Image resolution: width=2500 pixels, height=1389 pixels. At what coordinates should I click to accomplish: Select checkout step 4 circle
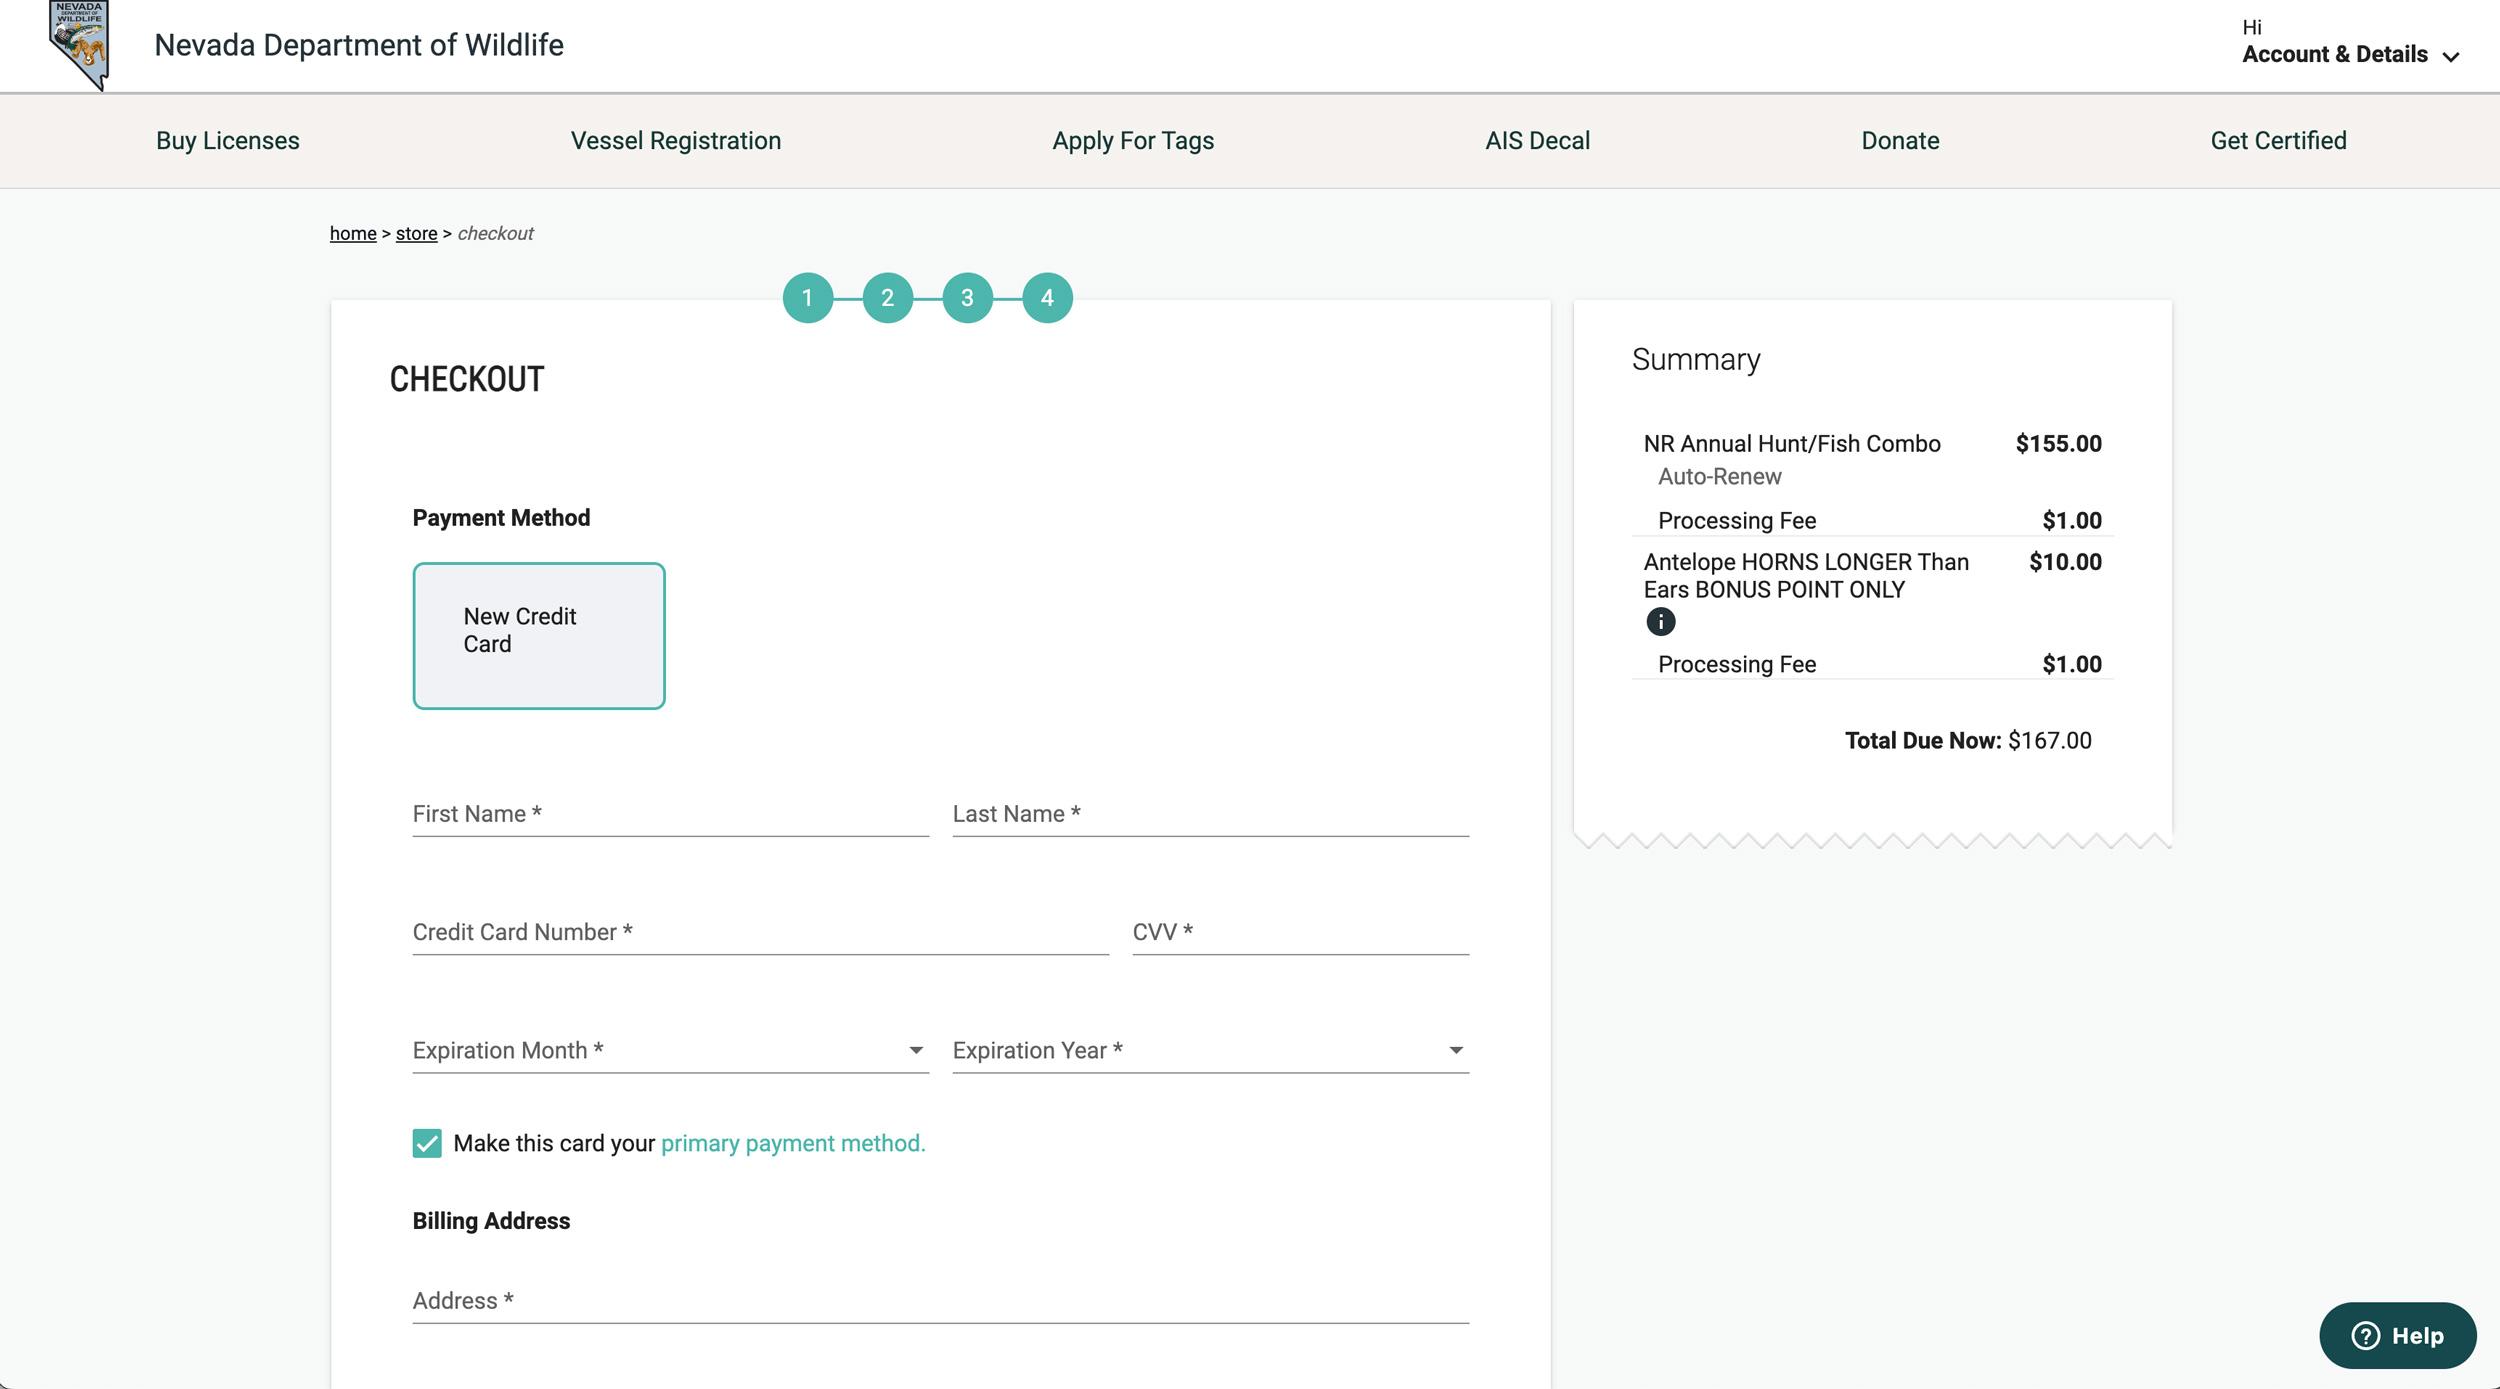tap(1048, 297)
